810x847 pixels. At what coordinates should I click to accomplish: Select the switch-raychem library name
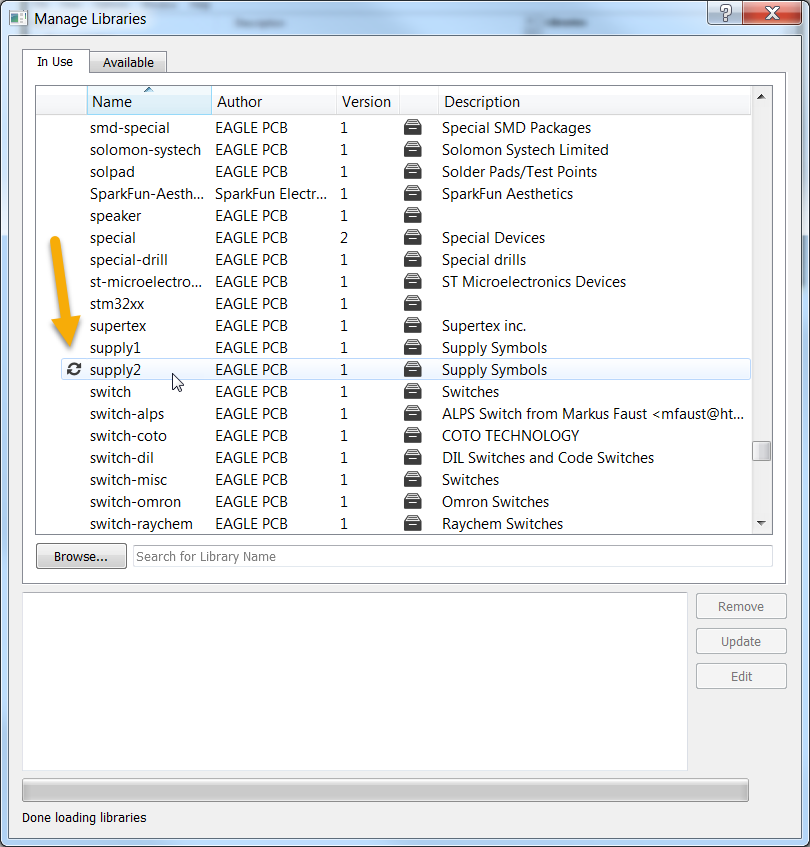point(141,525)
